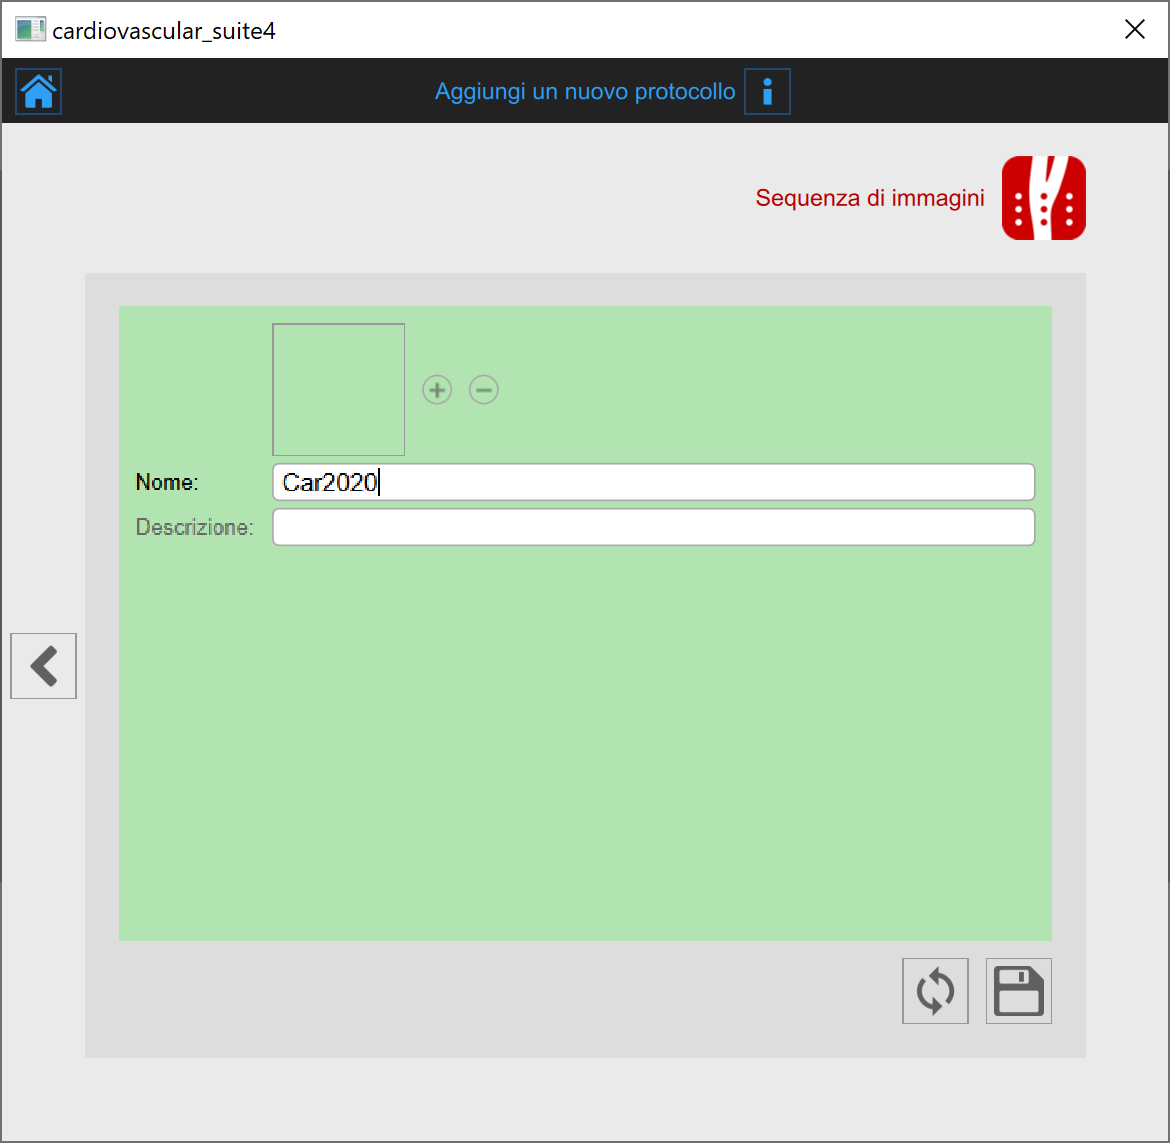Click the cardiovascular_suite4 app icon in title bar
Image resolution: width=1170 pixels, height=1143 pixels.
[30, 30]
